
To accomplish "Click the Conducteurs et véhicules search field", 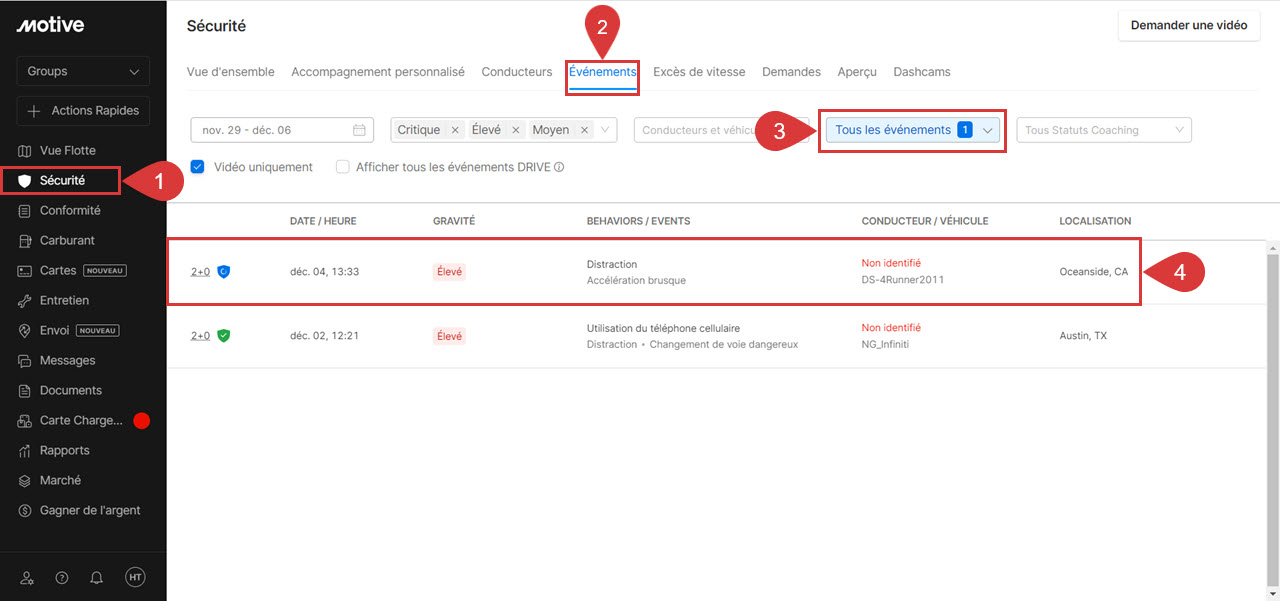I will click(x=700, y=130).
